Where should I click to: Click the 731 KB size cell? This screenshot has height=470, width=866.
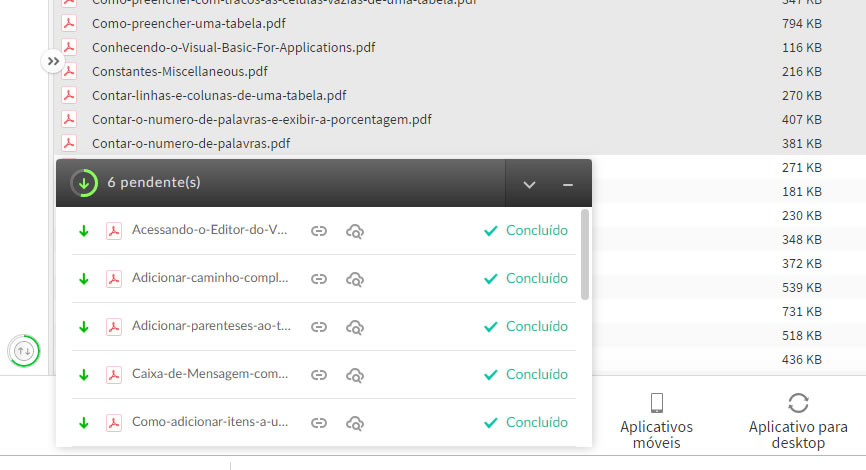point(801,311)
